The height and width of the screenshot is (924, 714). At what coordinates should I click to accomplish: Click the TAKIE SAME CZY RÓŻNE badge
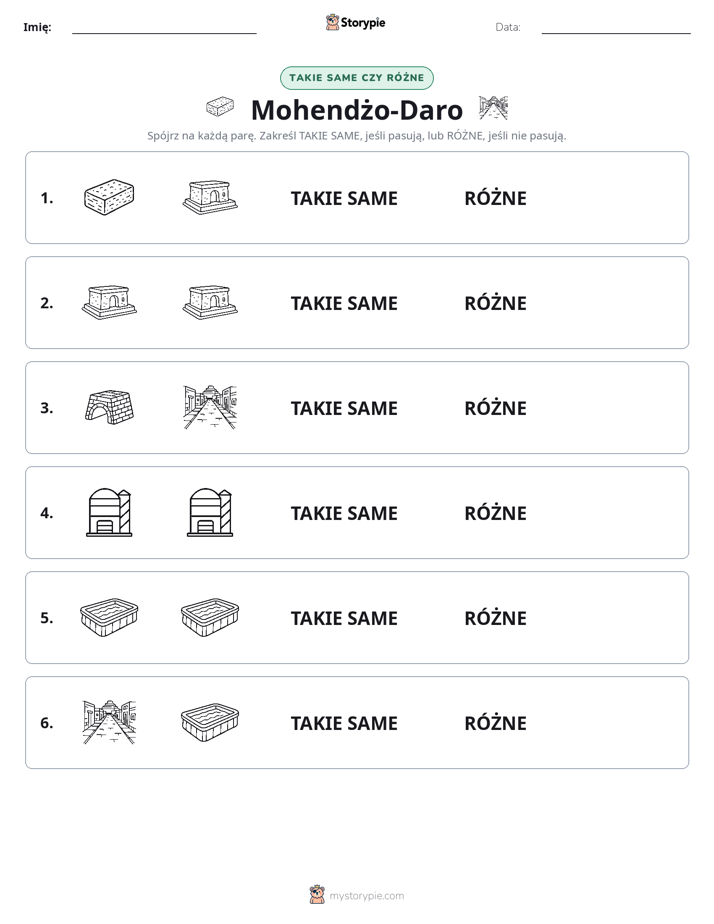coord(356,78)
